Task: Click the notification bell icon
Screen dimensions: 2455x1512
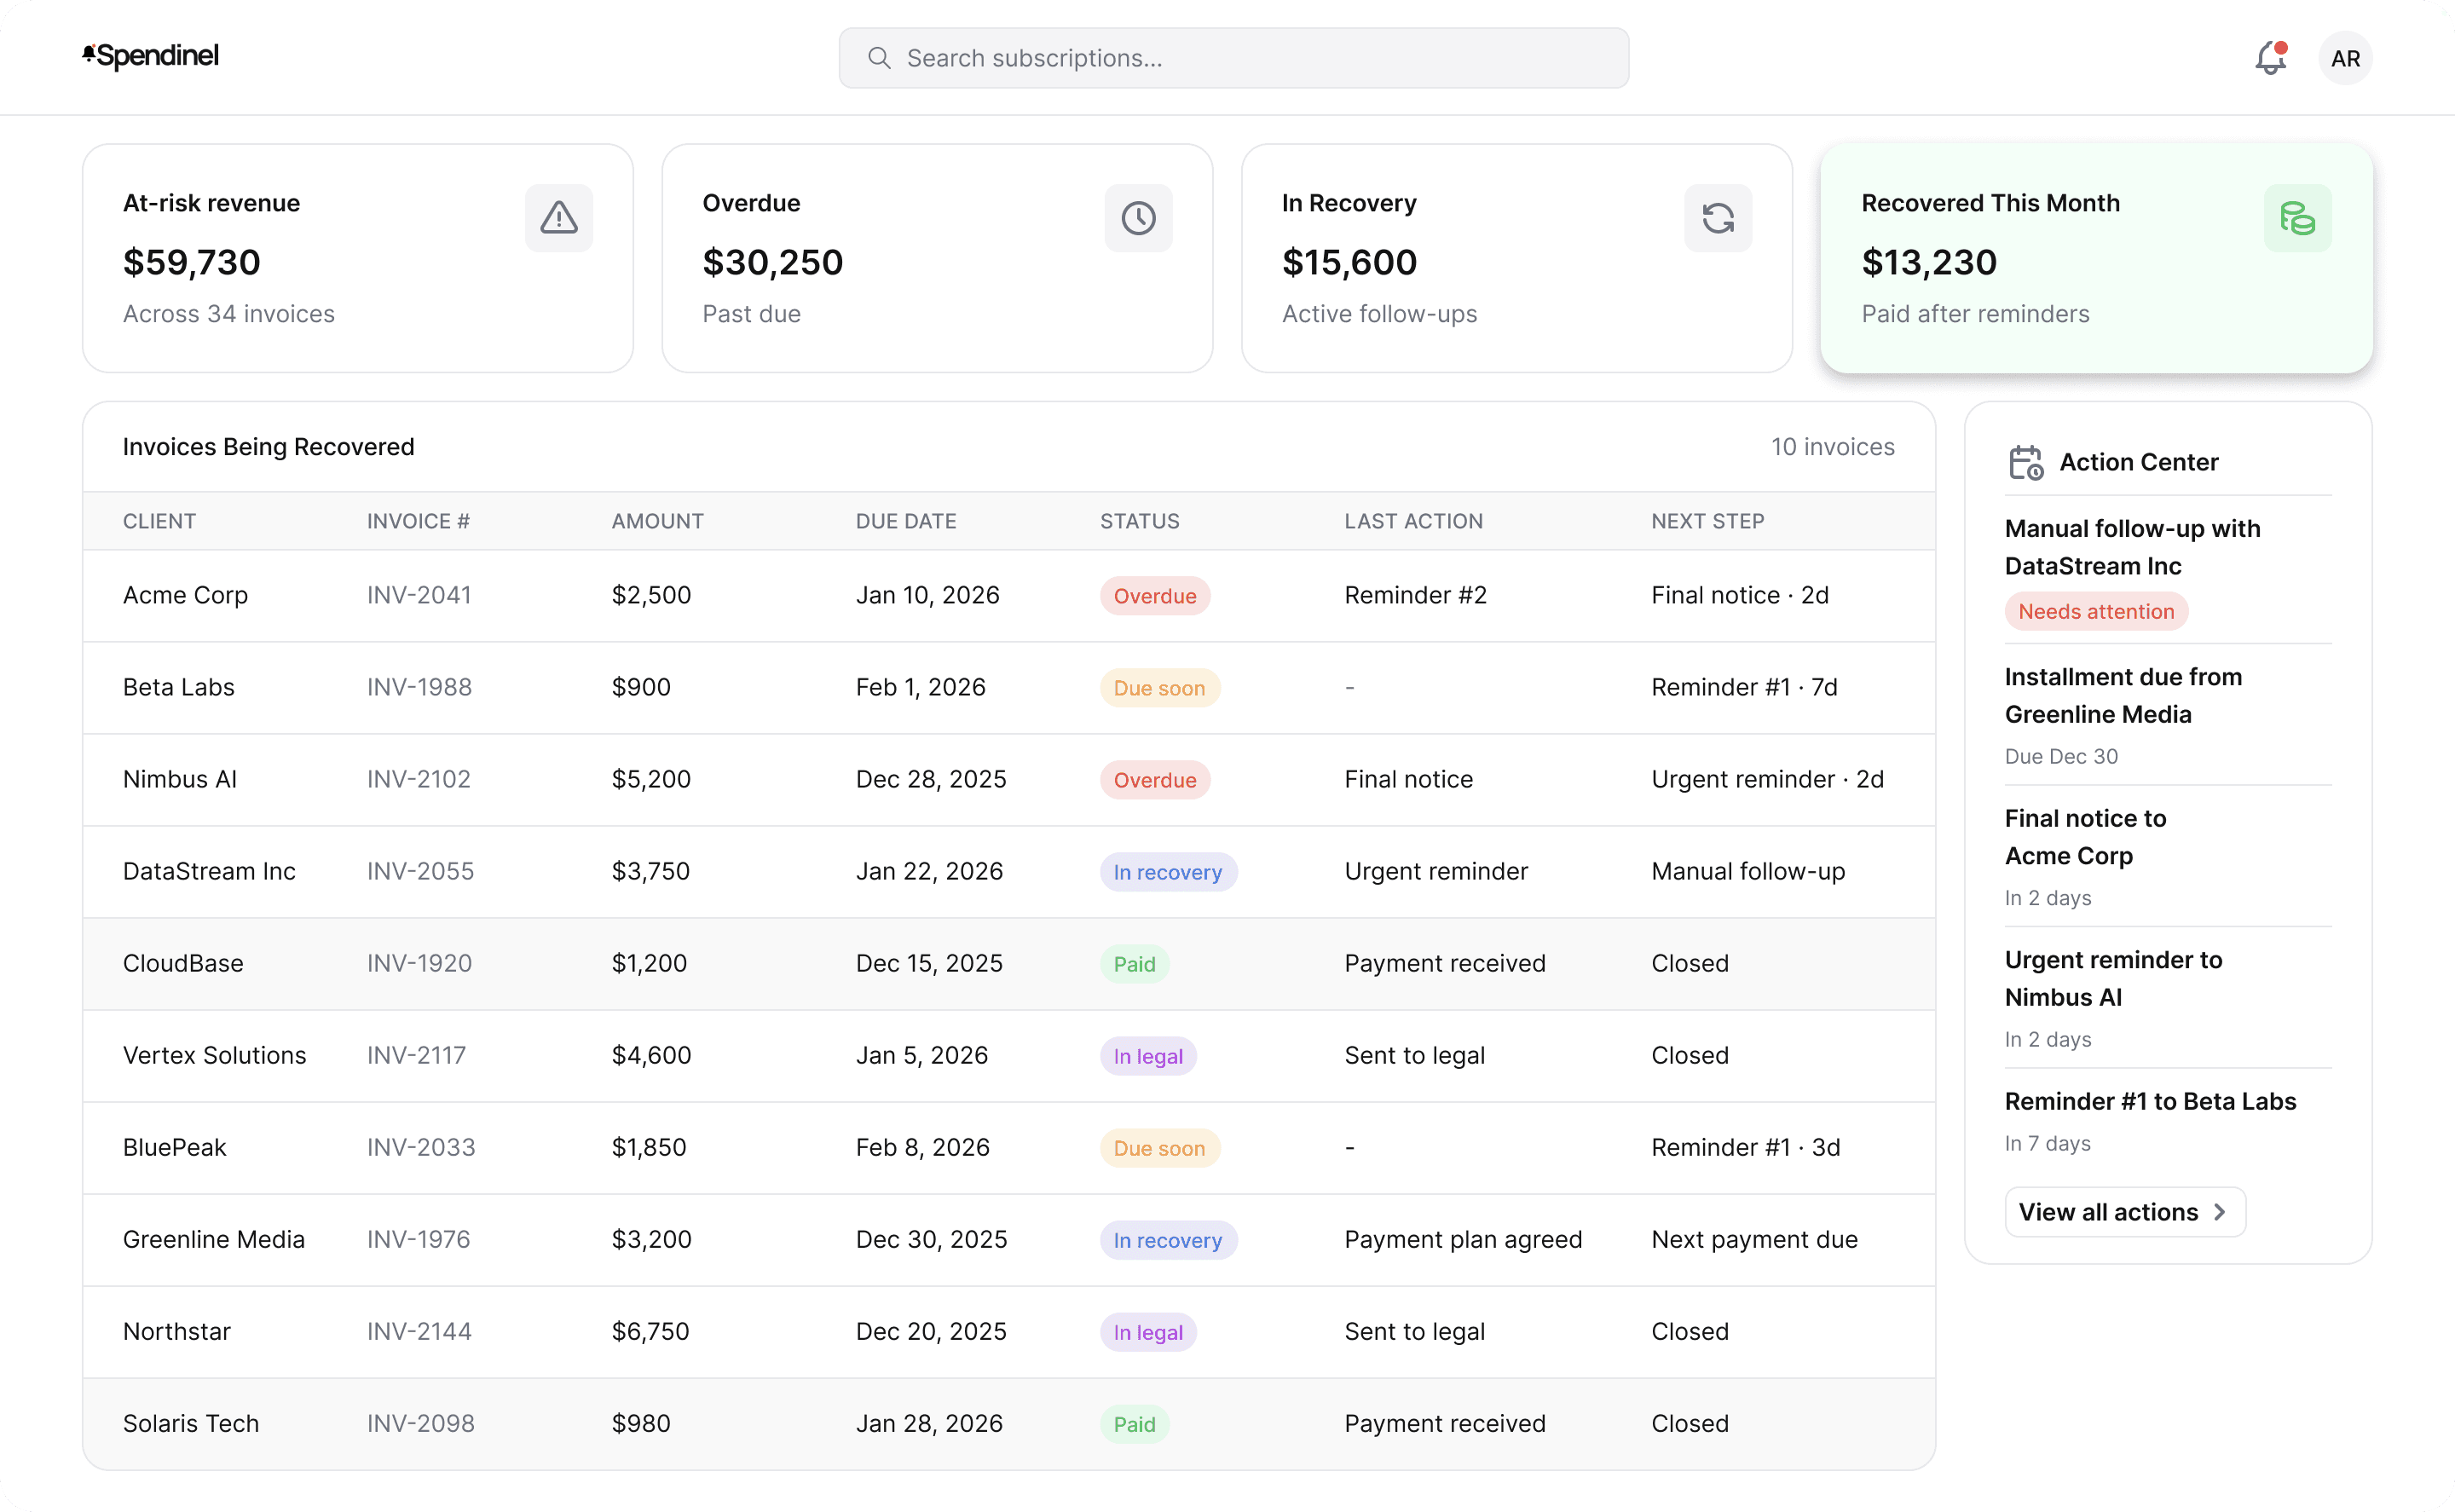Action: click(2270, 58)
